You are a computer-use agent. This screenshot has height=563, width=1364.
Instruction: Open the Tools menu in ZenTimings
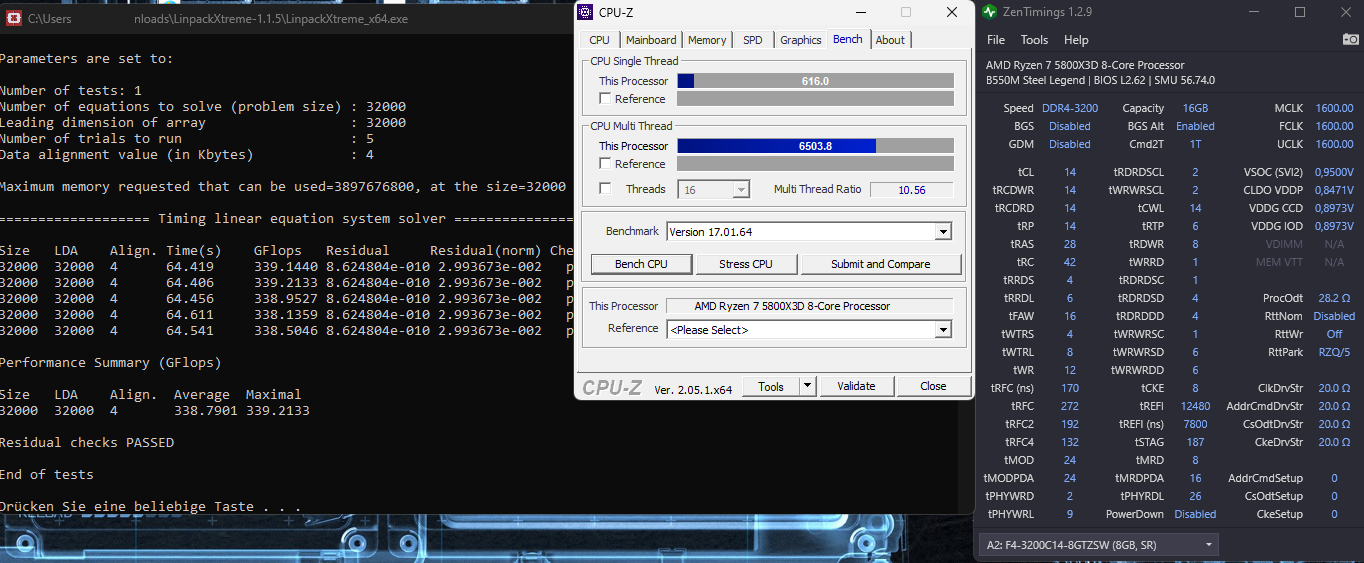tap(1034, 40)
